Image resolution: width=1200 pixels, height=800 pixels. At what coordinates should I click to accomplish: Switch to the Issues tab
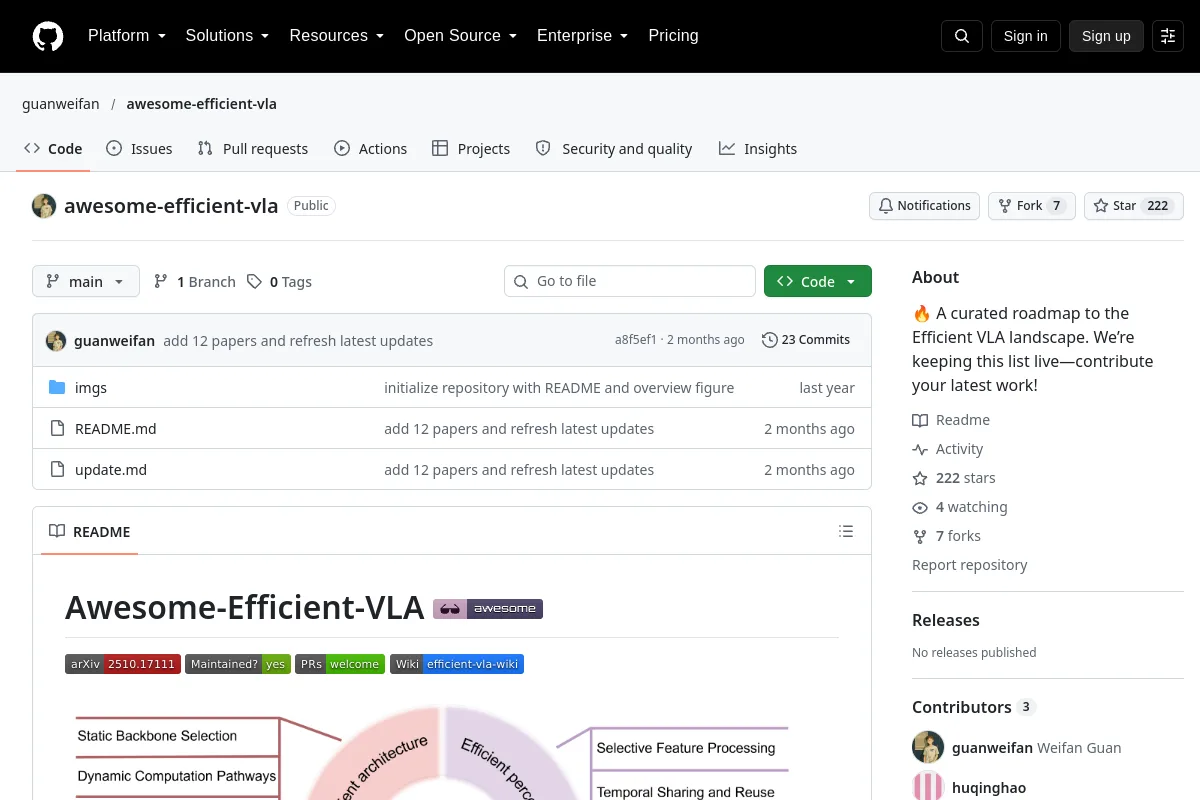pos(139,148)
